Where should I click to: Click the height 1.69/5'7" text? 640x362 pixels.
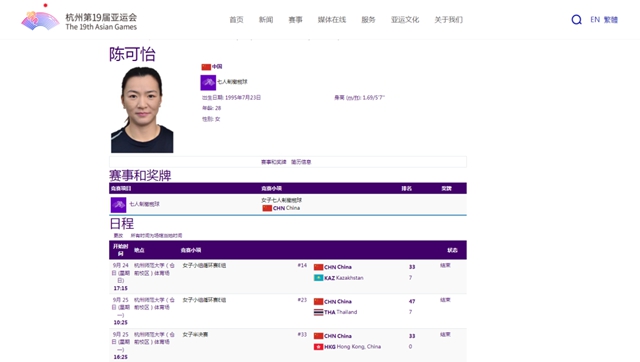(x=360, y=98)
